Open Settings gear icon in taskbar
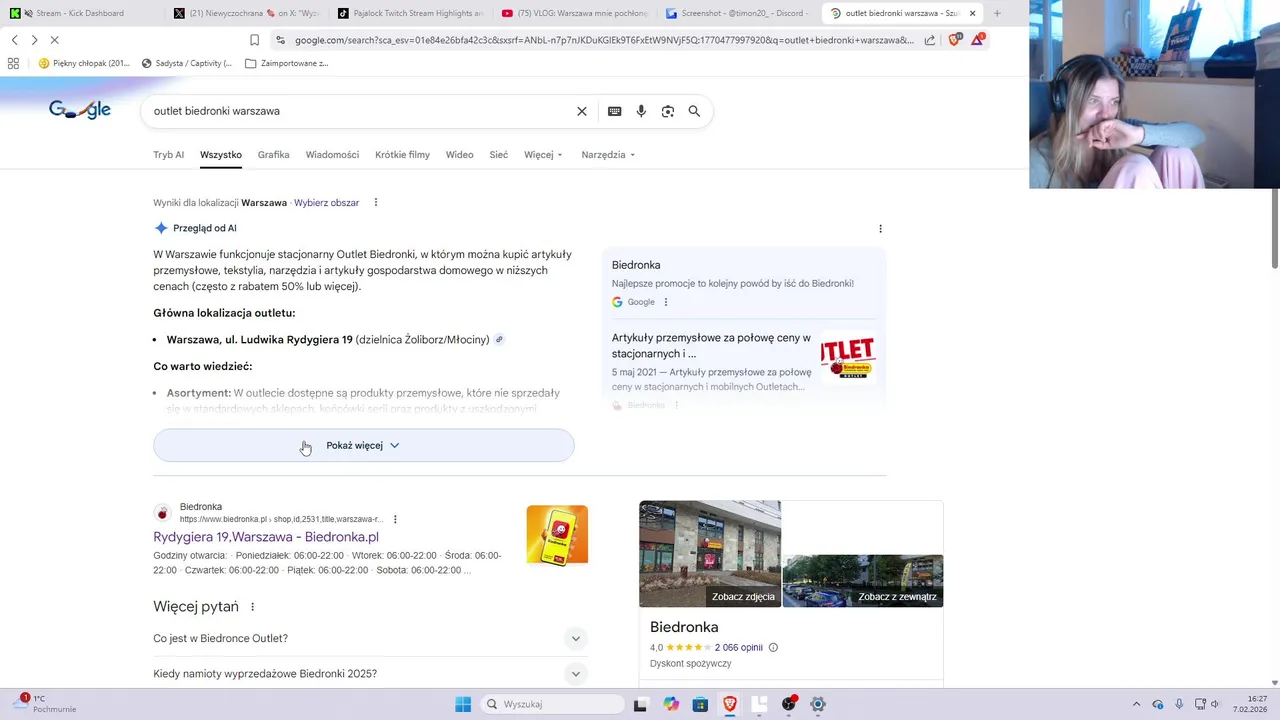Screen dimensions: 1280x720 818,704
